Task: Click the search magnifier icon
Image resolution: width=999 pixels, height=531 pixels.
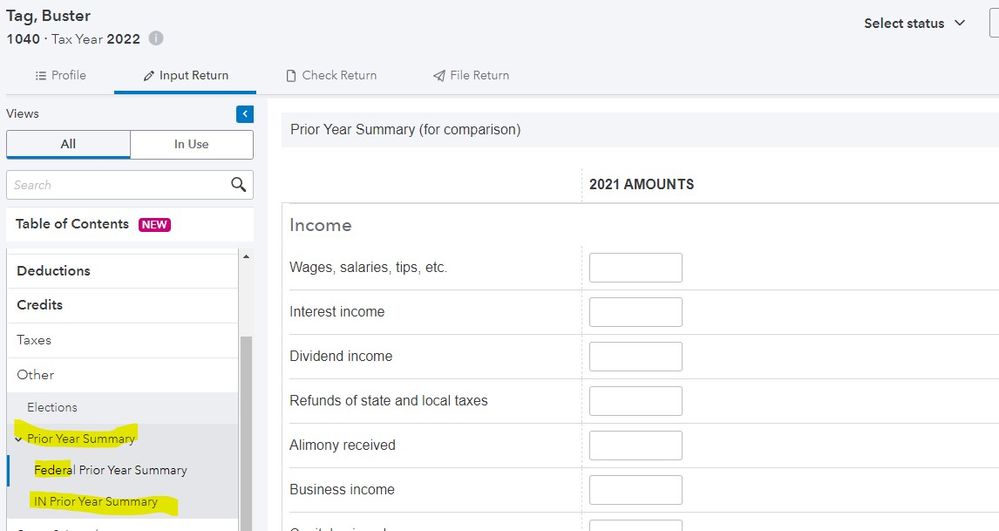Action: point(238,185)
